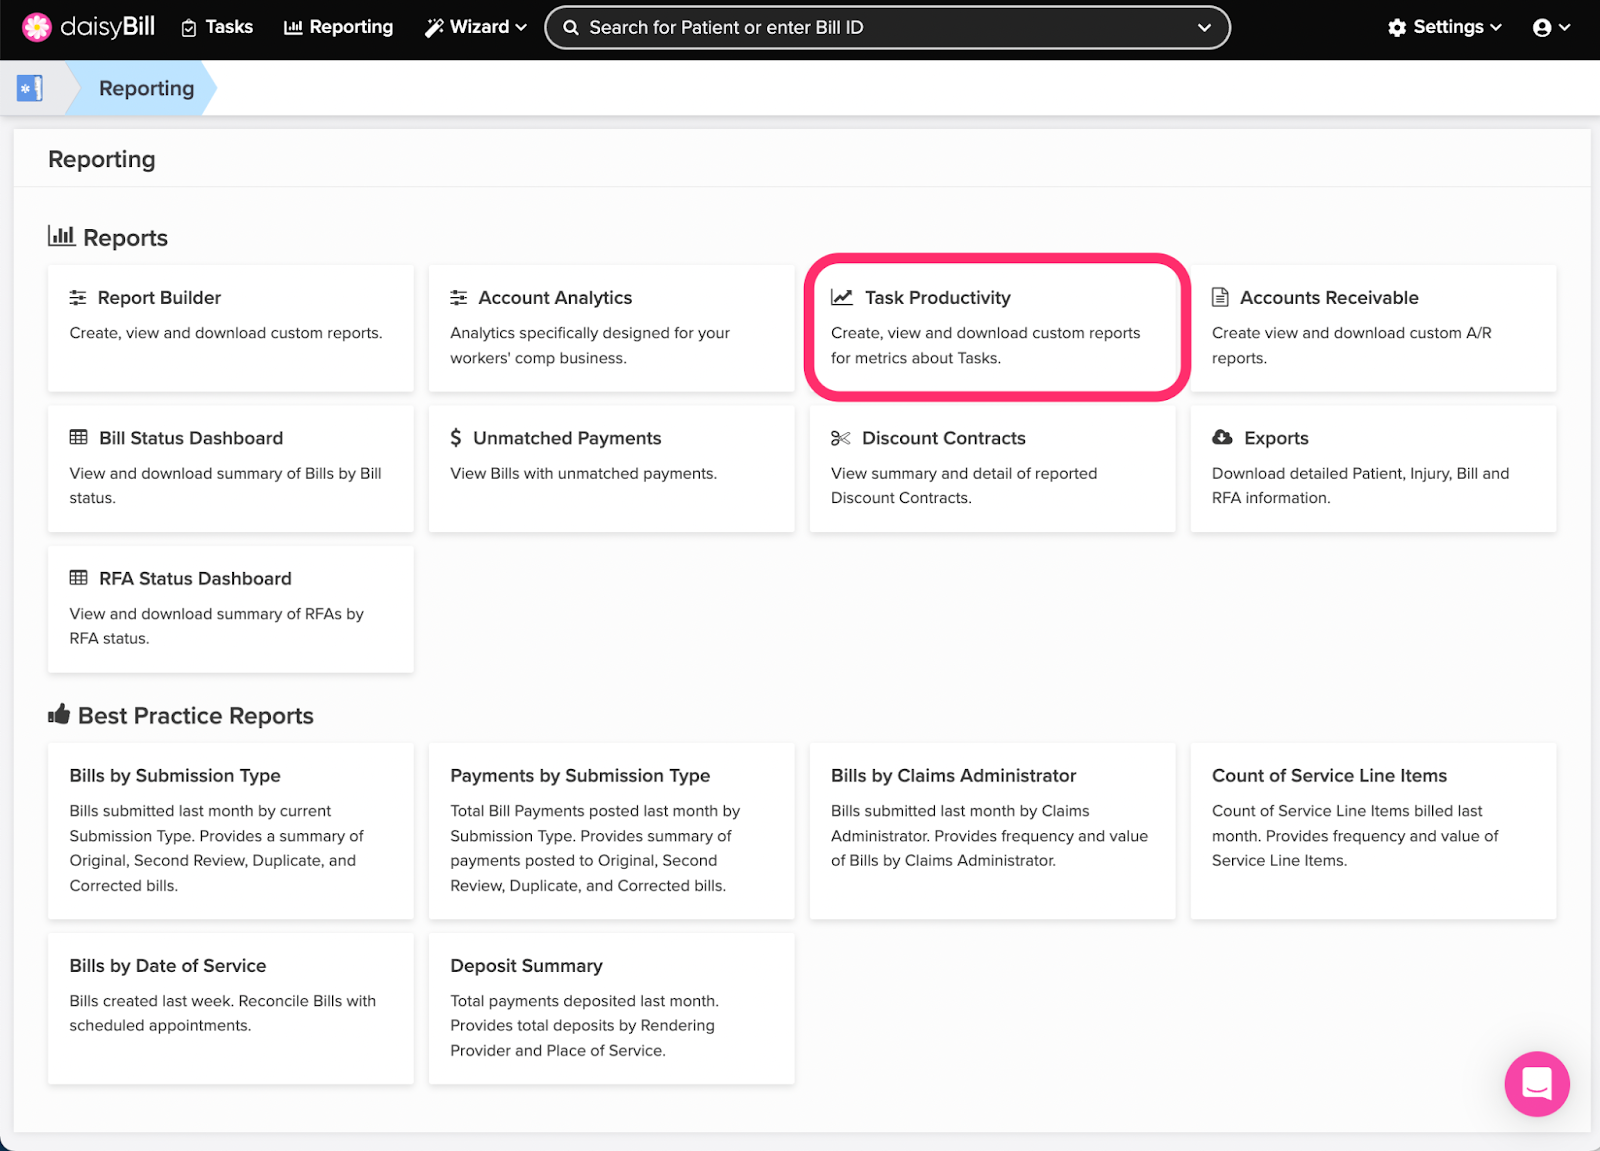
Task: Open the chat support bubble
Action: pos(1536,1083)
